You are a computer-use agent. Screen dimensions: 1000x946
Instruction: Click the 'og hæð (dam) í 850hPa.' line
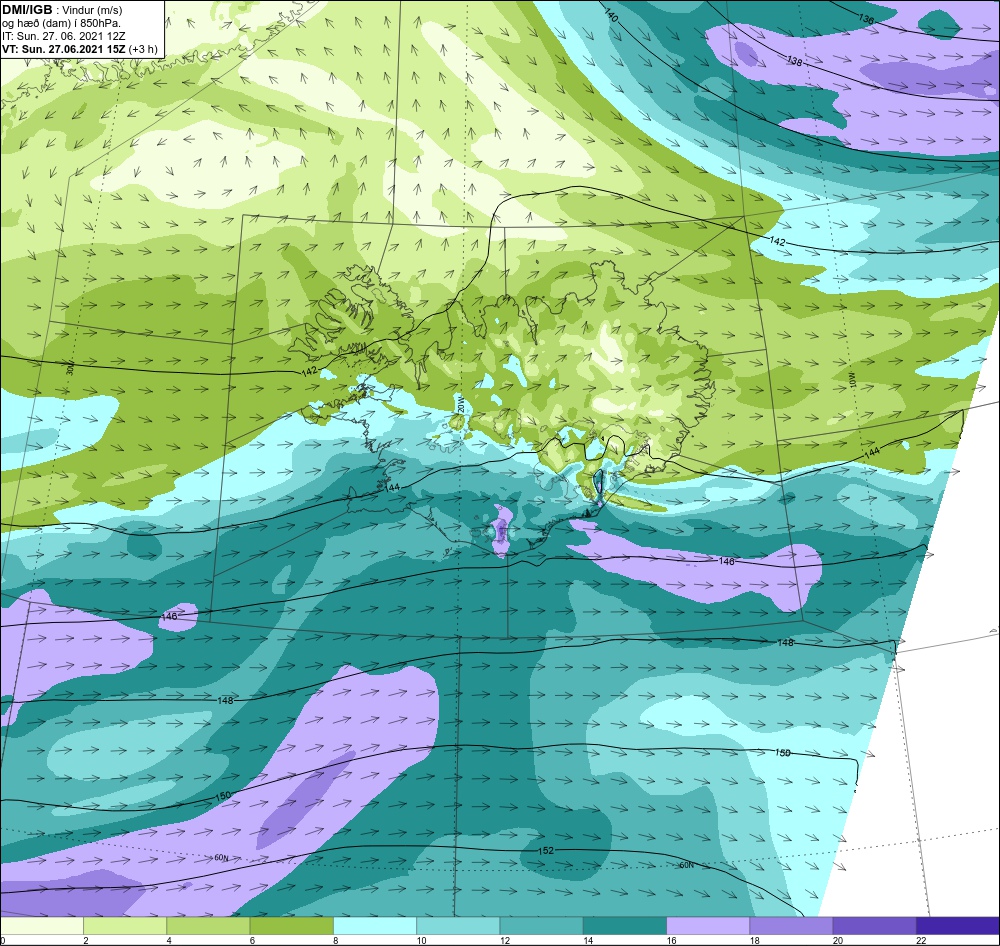[x=61, y=23]
